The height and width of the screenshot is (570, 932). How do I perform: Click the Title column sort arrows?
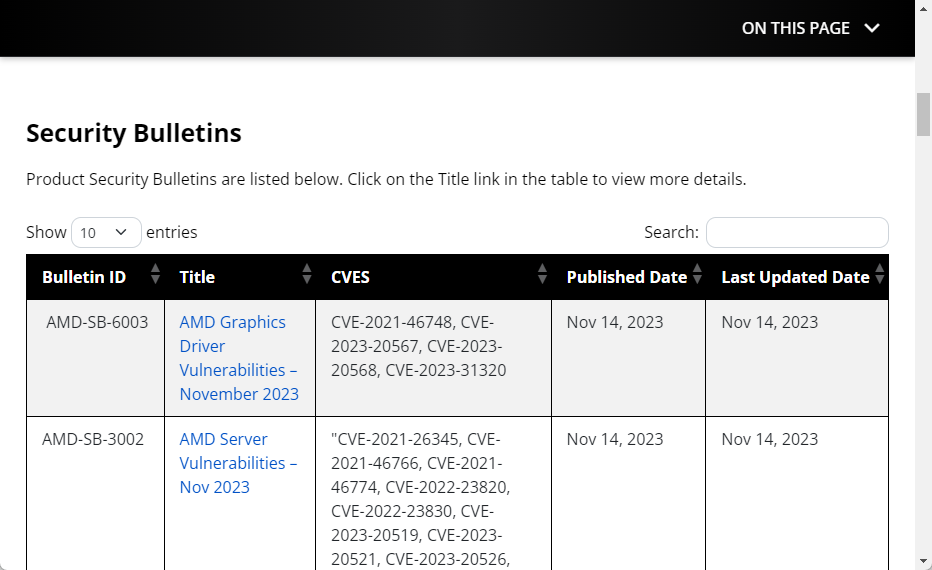click(307, 275)
